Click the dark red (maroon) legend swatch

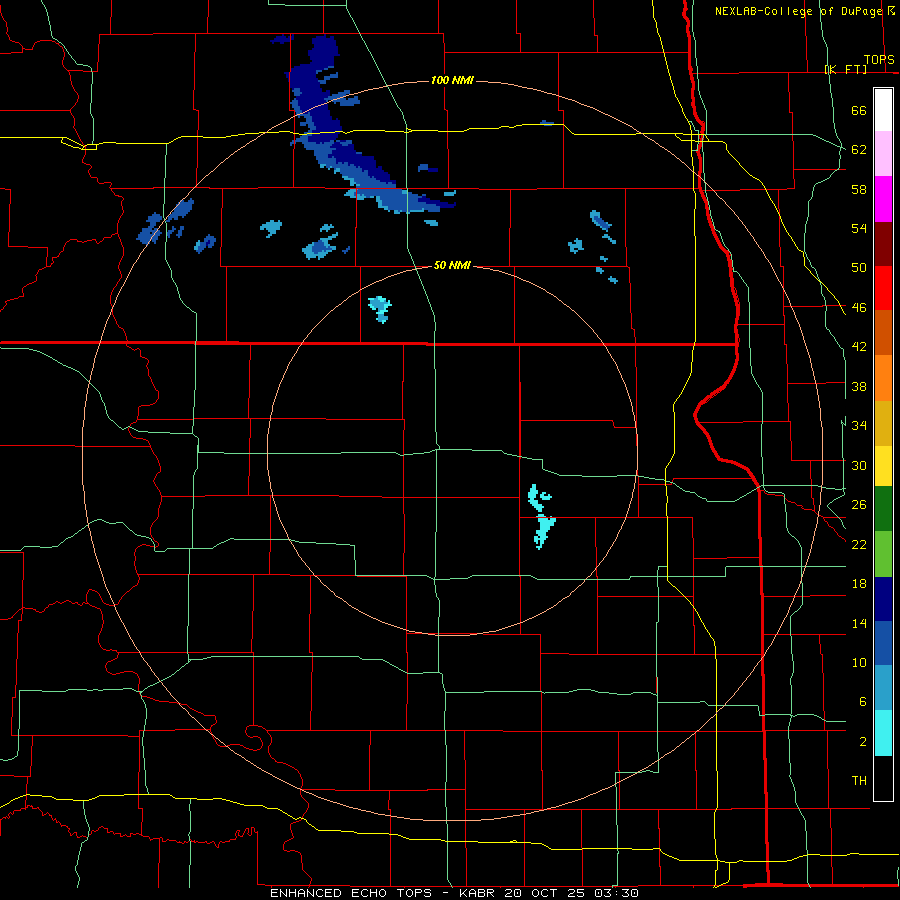883,243
